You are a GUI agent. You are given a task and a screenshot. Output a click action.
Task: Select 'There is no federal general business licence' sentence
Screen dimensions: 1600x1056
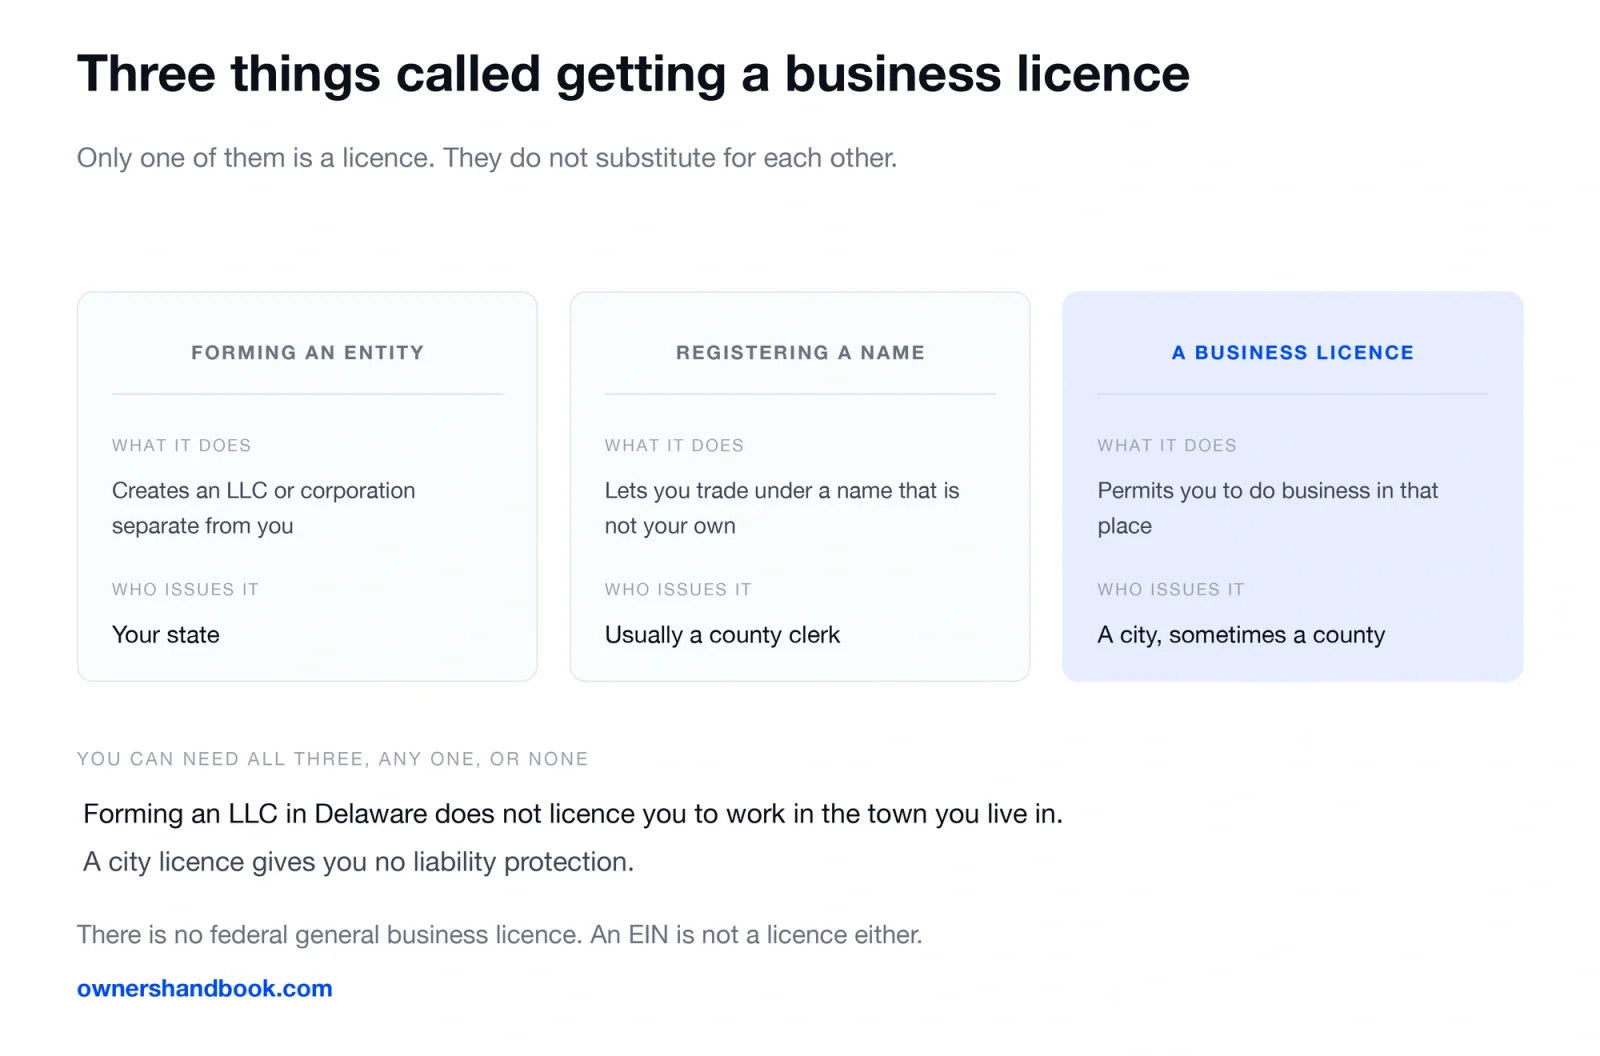329,935
